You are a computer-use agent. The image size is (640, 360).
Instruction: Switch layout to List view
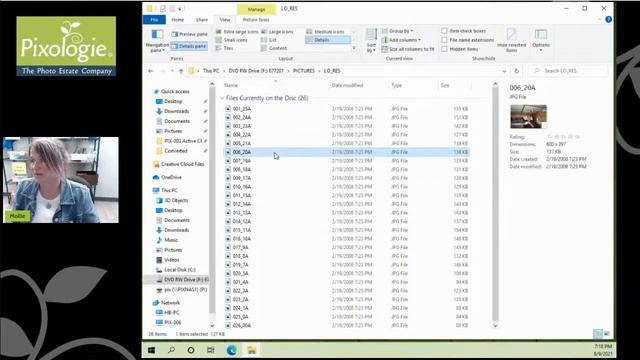pyautogui.click(x=269, y=40)
